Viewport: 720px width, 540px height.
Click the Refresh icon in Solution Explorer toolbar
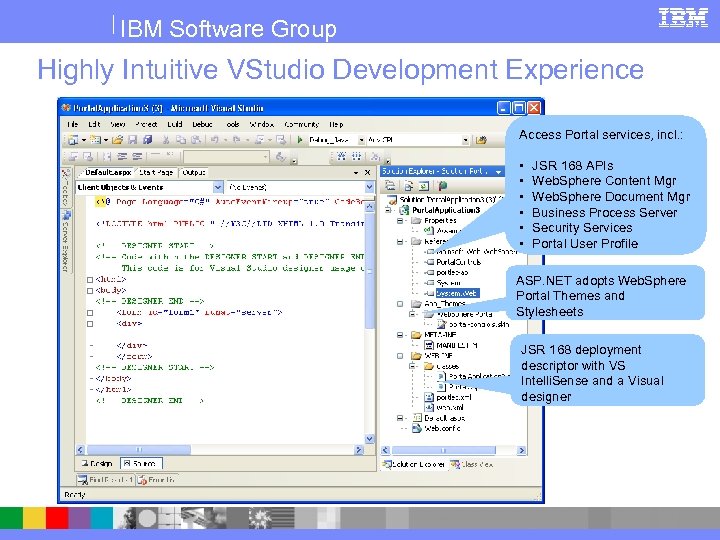click(x=424, y=186)
